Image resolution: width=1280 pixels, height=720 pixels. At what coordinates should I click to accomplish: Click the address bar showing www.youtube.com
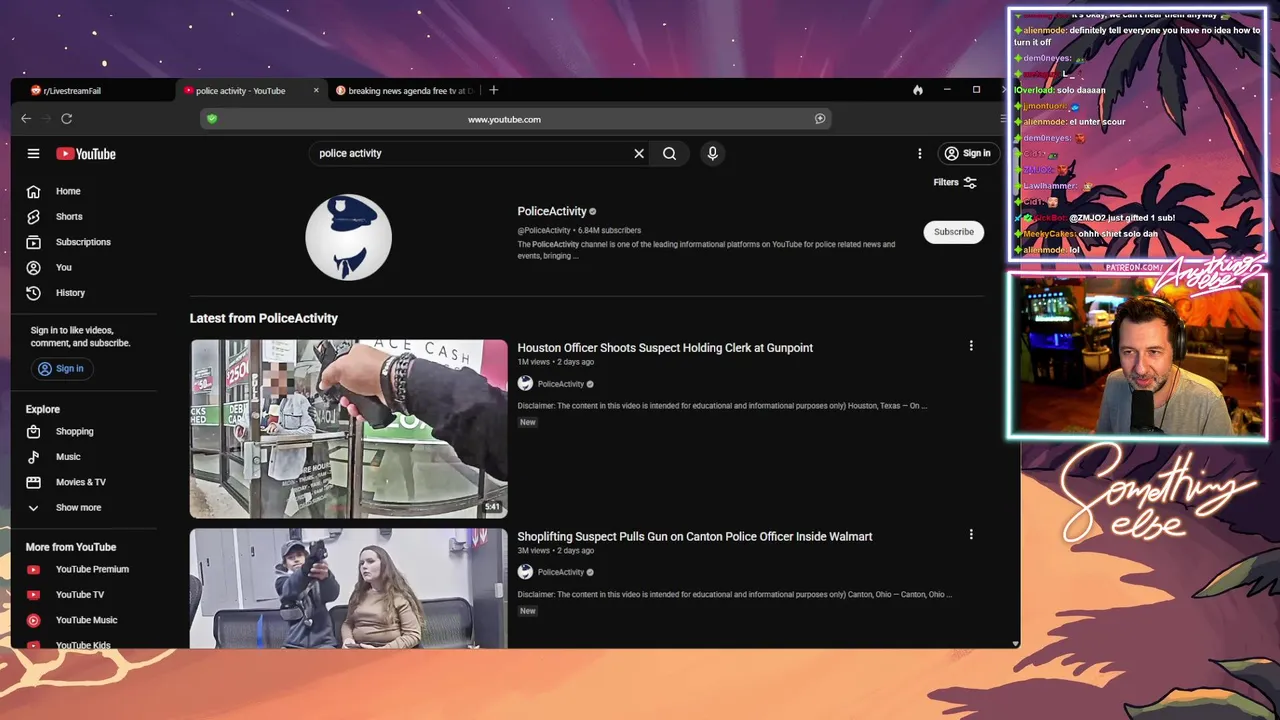click(504, 119)
